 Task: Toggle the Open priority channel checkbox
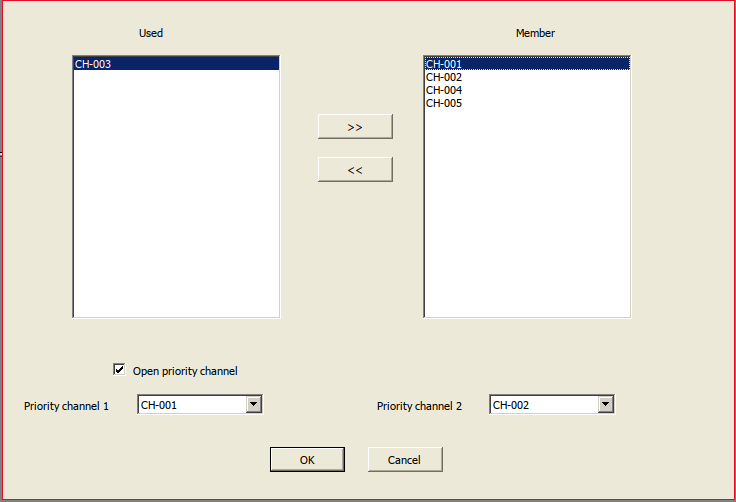point(120,370)
